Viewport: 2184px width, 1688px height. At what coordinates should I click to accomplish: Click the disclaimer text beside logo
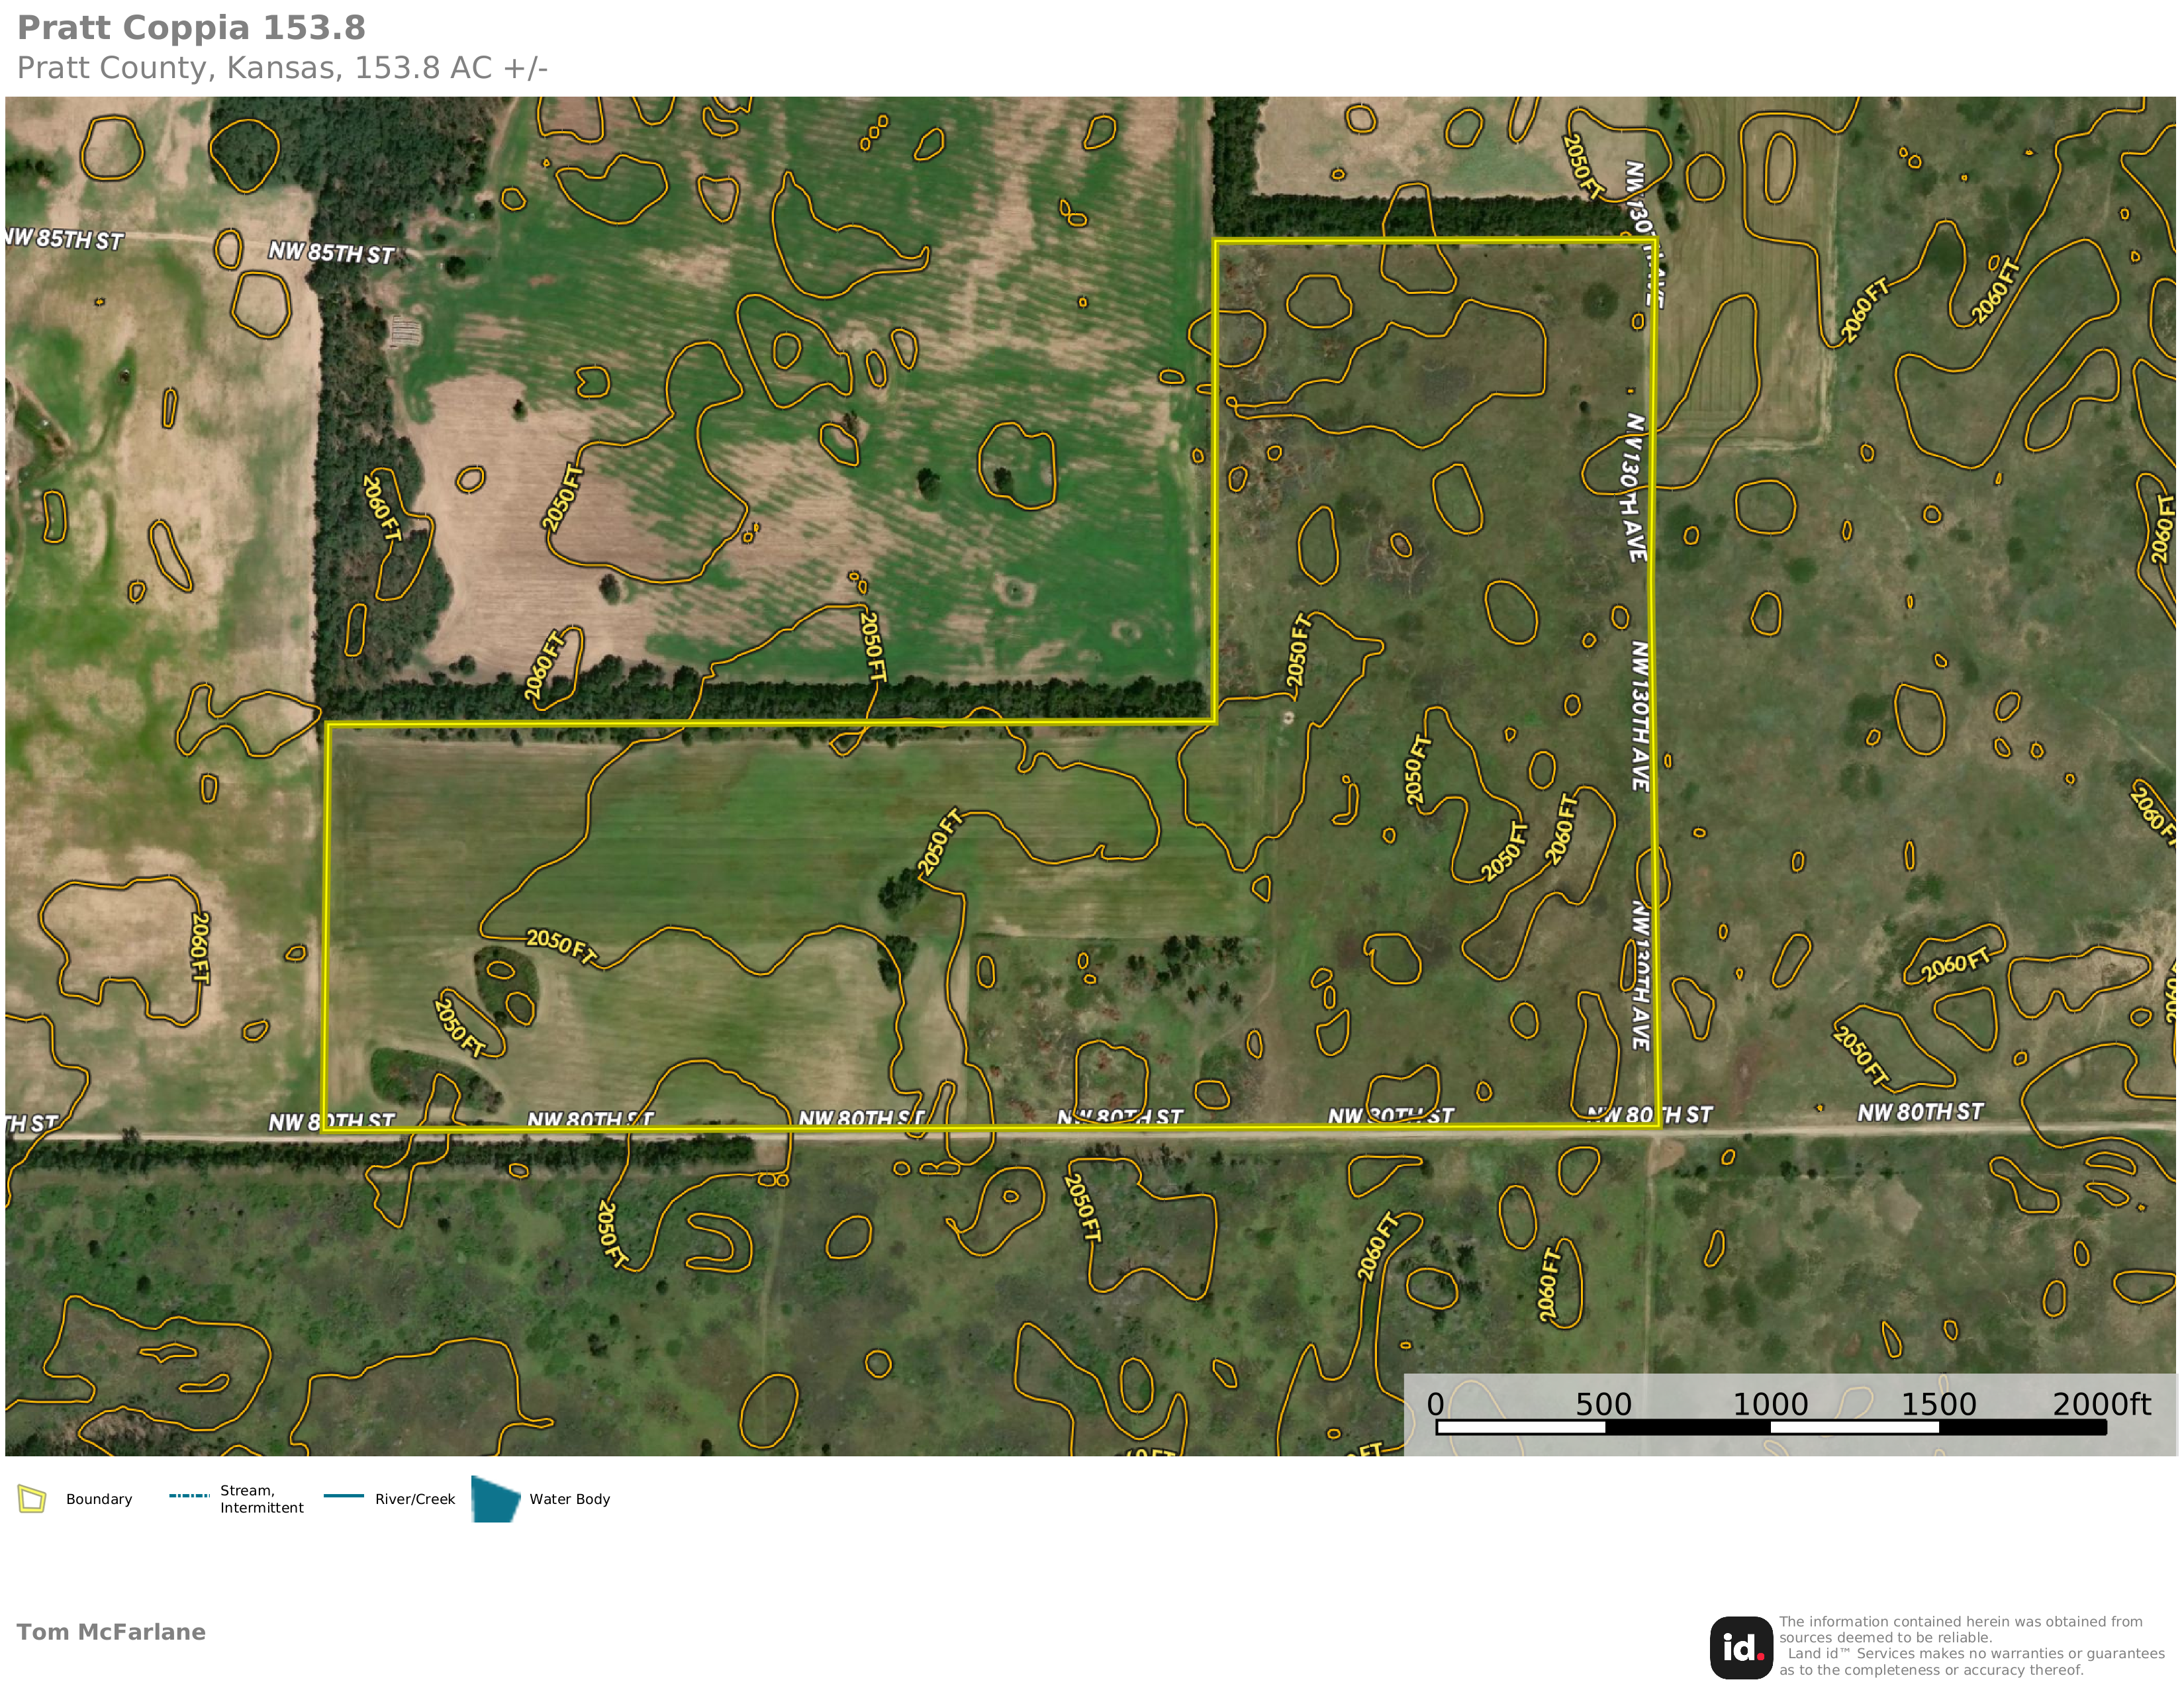click(1970, 1646)
